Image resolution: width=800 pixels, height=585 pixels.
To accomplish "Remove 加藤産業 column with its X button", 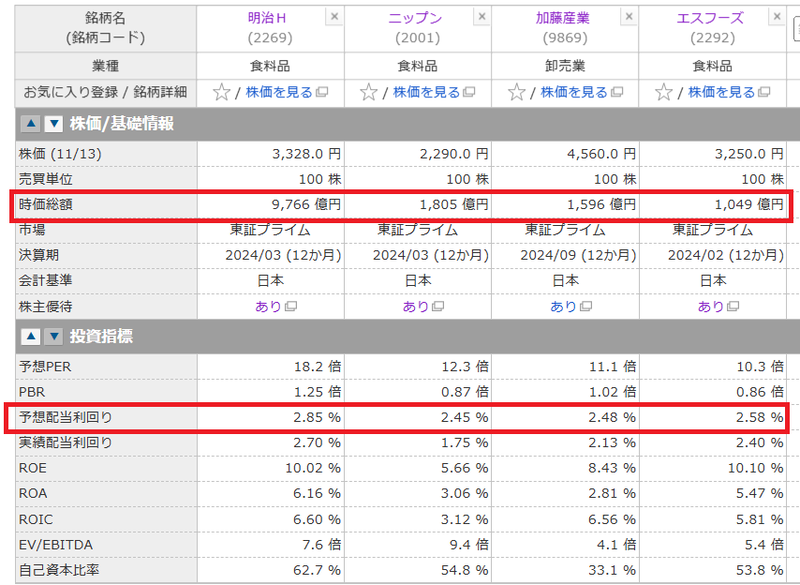I will [x=629, y=17].
